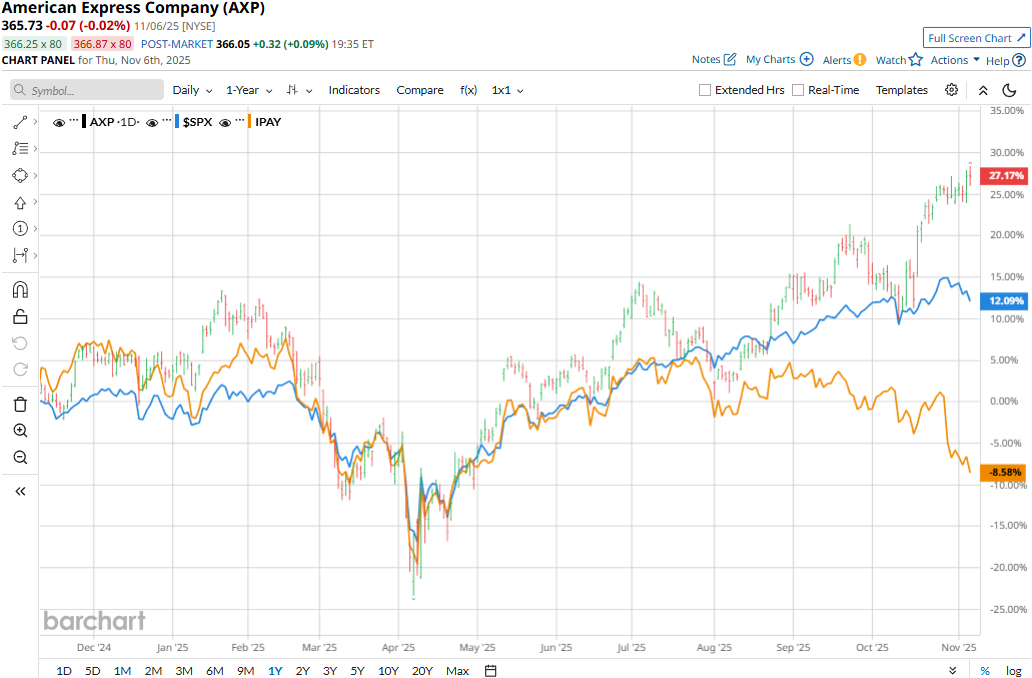Viewport: 1032px width, 678px height.
Task: Zoom in on the chart
Action: click(20, 431)
